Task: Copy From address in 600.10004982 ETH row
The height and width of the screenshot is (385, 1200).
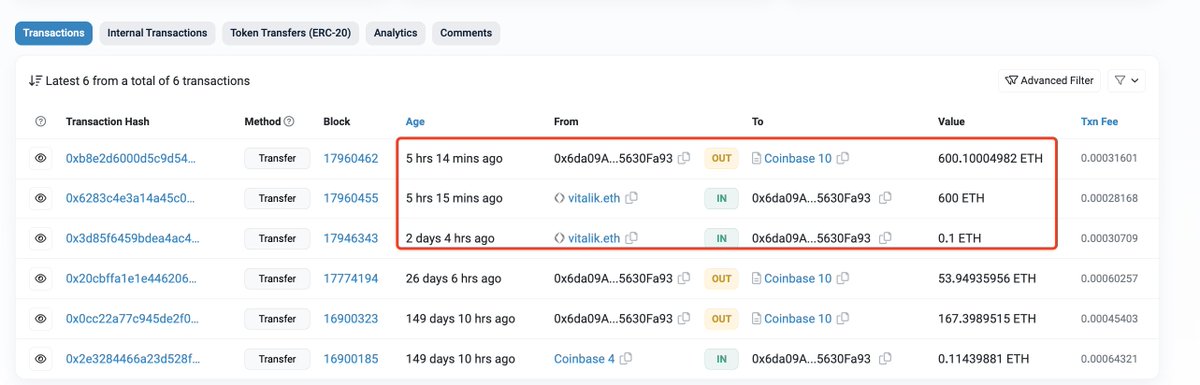Action: [x=684, y=158]
